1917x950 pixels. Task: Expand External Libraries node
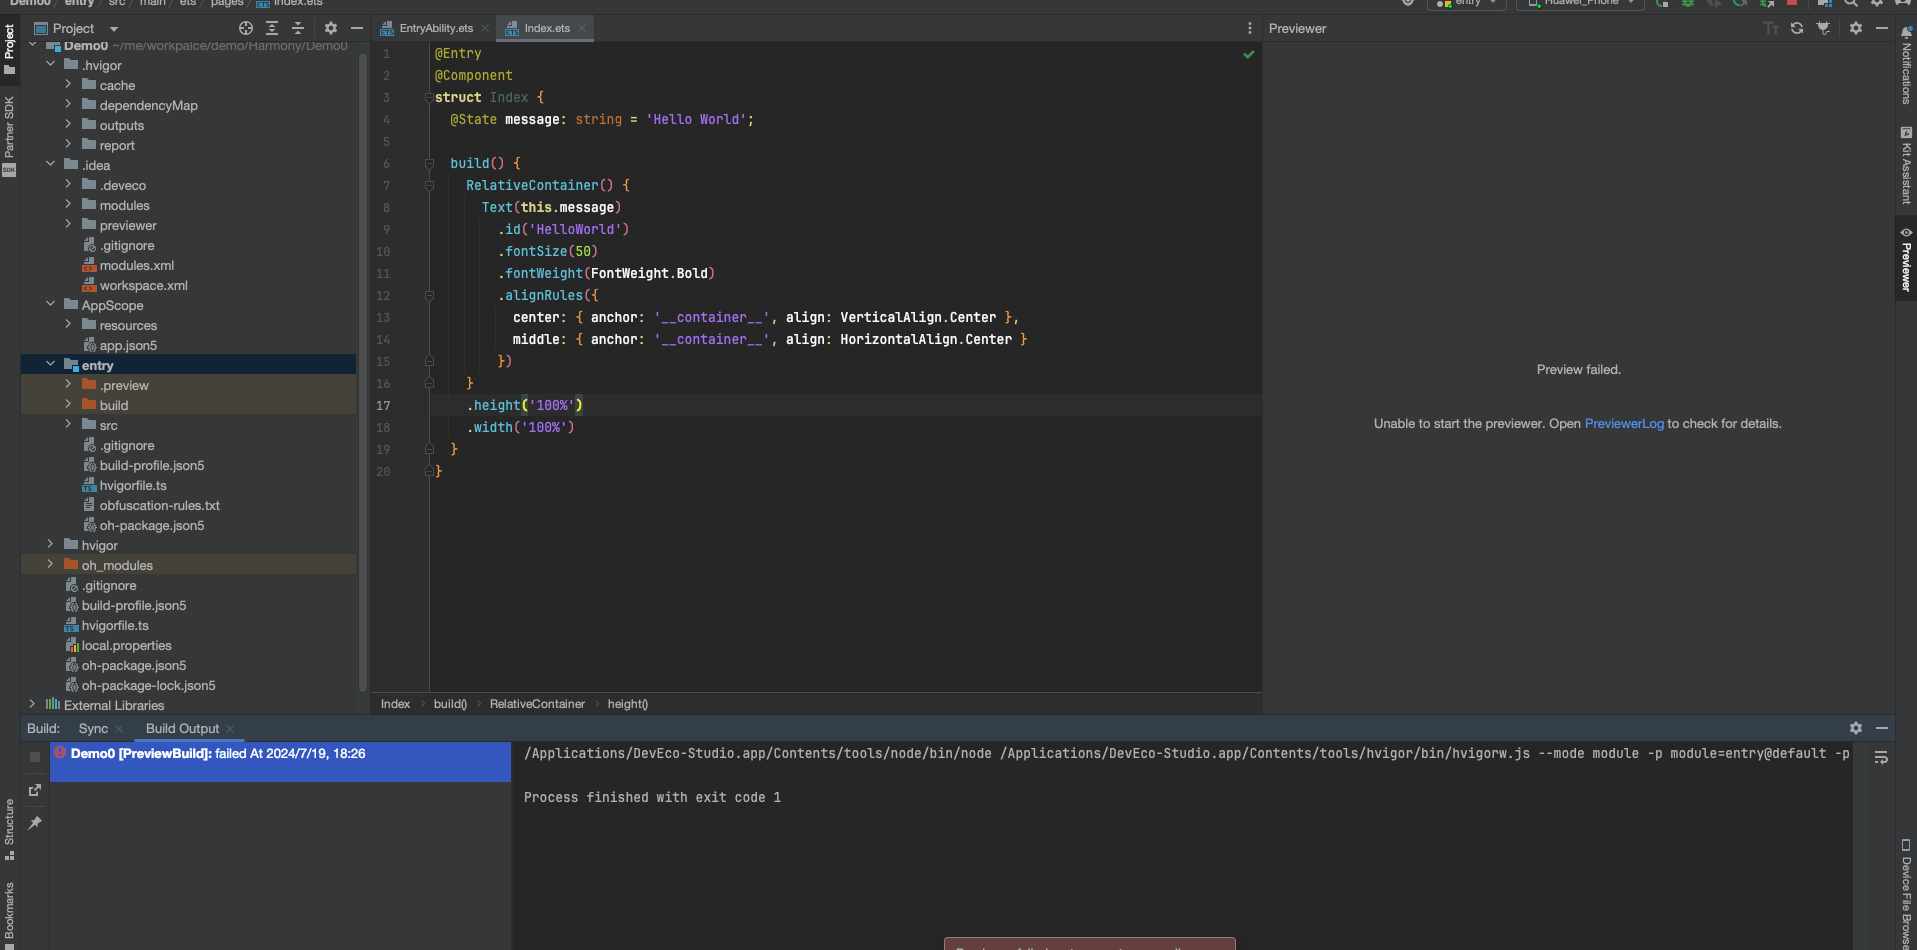(32, 704)
